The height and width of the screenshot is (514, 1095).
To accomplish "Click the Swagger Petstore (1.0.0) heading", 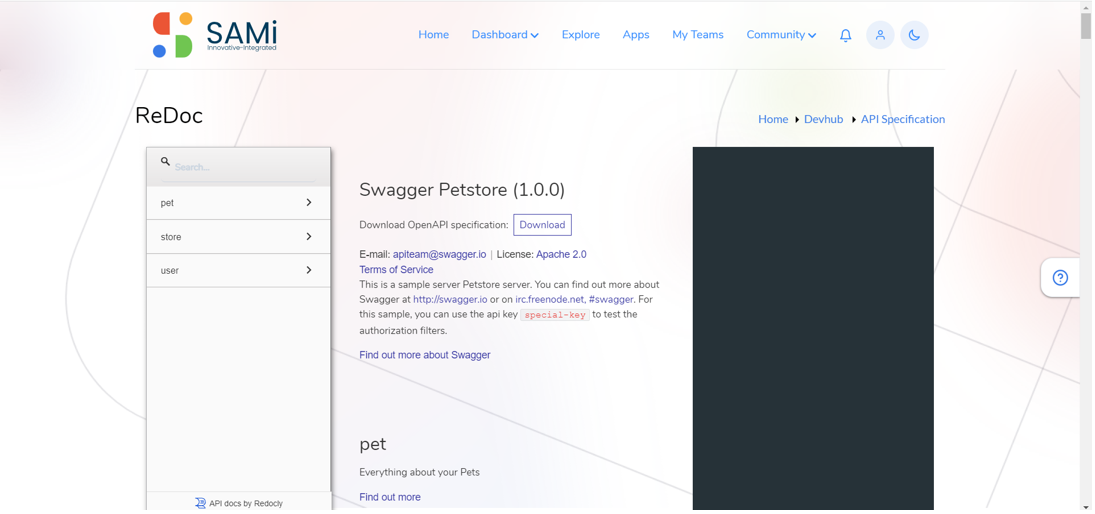I will click(x=462, y=190).
